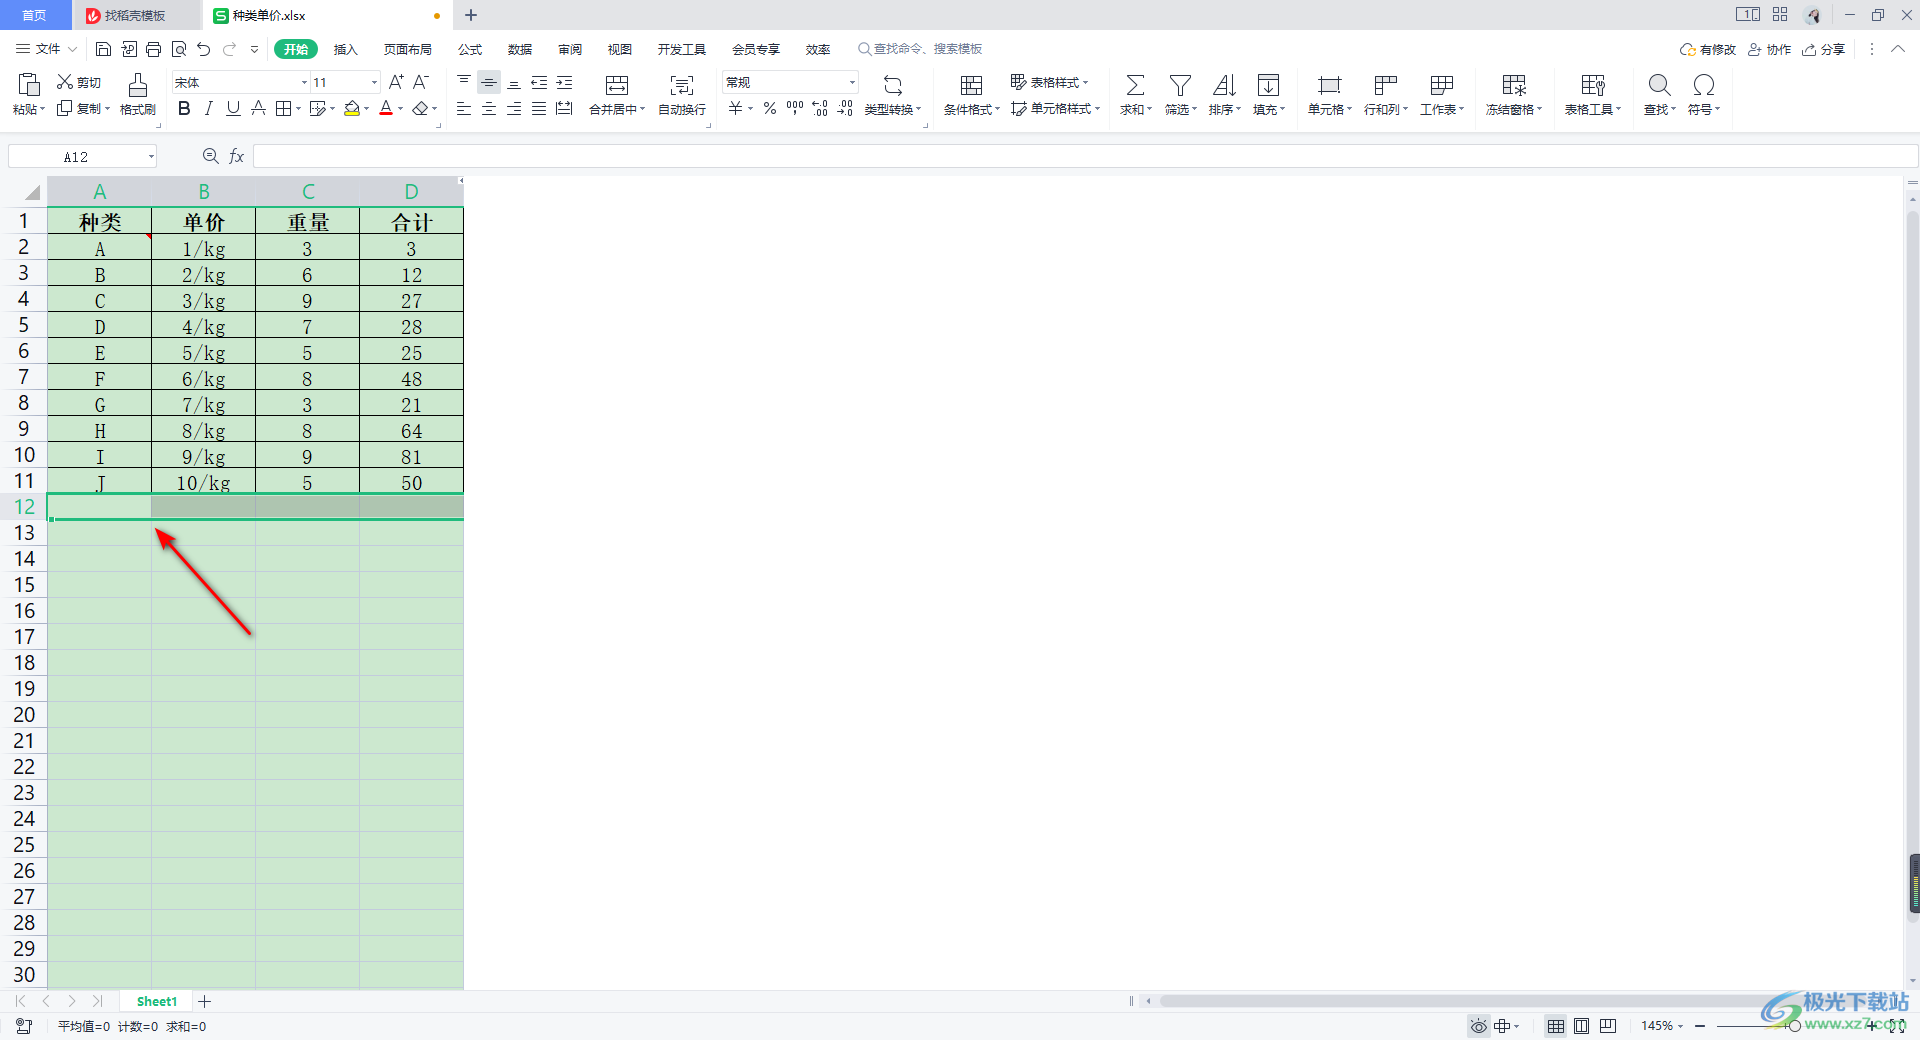Open the Paste dropdown arrow
The width and height of the screenshot is (1920, 1040).
pos(42,110)
